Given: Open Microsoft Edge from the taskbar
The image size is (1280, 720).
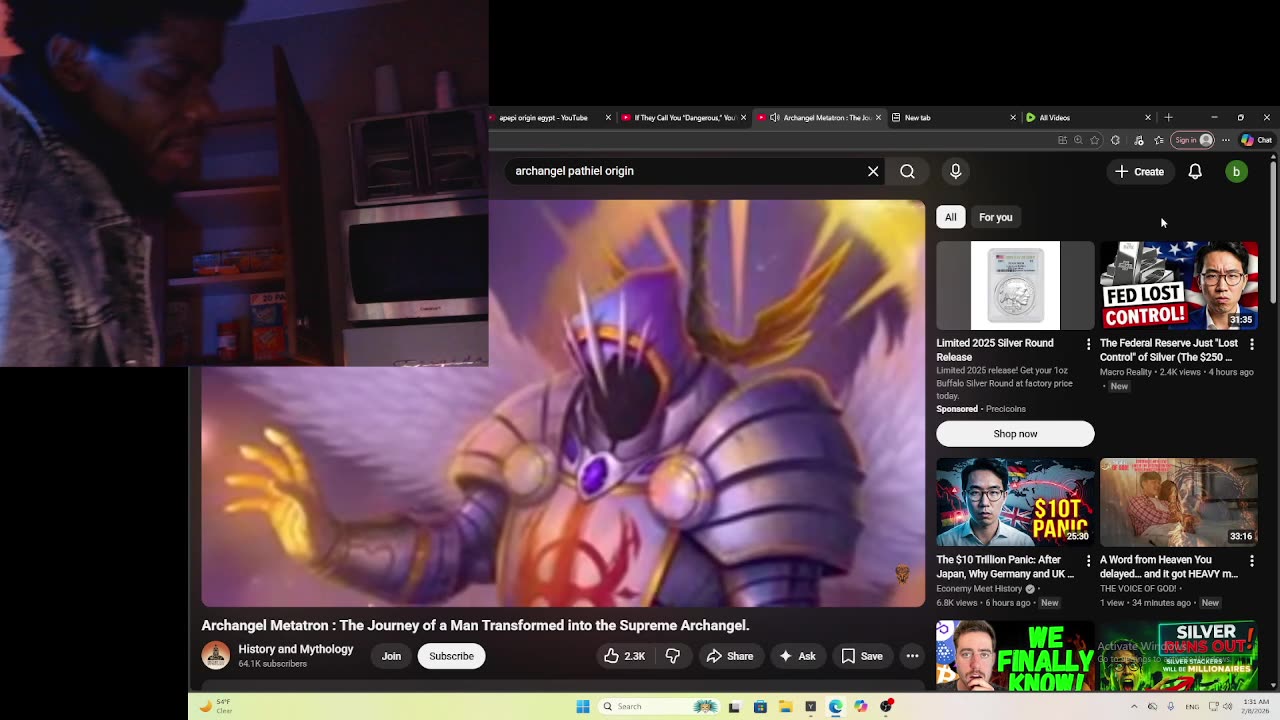Looking at the screenshot, I should (x=835, y=706).
